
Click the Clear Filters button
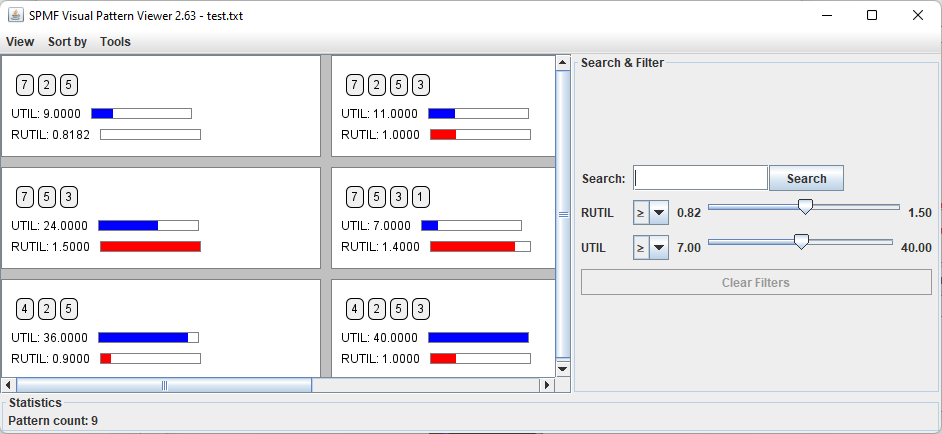tap(756, 283)
